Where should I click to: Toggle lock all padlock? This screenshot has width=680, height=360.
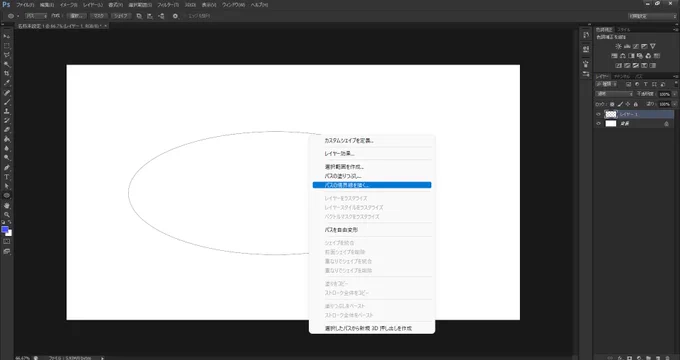pyautogui.click(x=636, y=104)
